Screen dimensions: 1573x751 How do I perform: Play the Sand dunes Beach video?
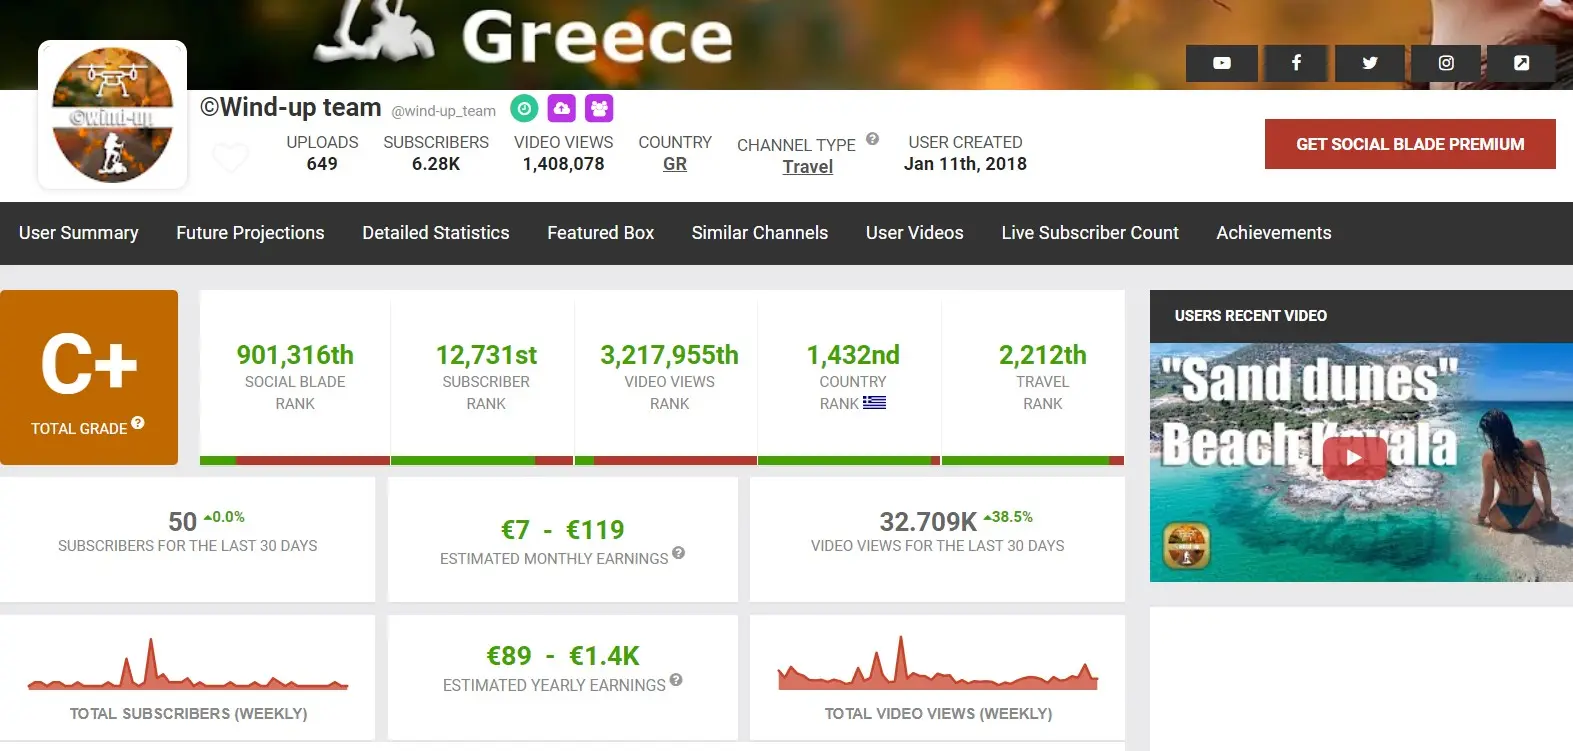coord(1353,458)
